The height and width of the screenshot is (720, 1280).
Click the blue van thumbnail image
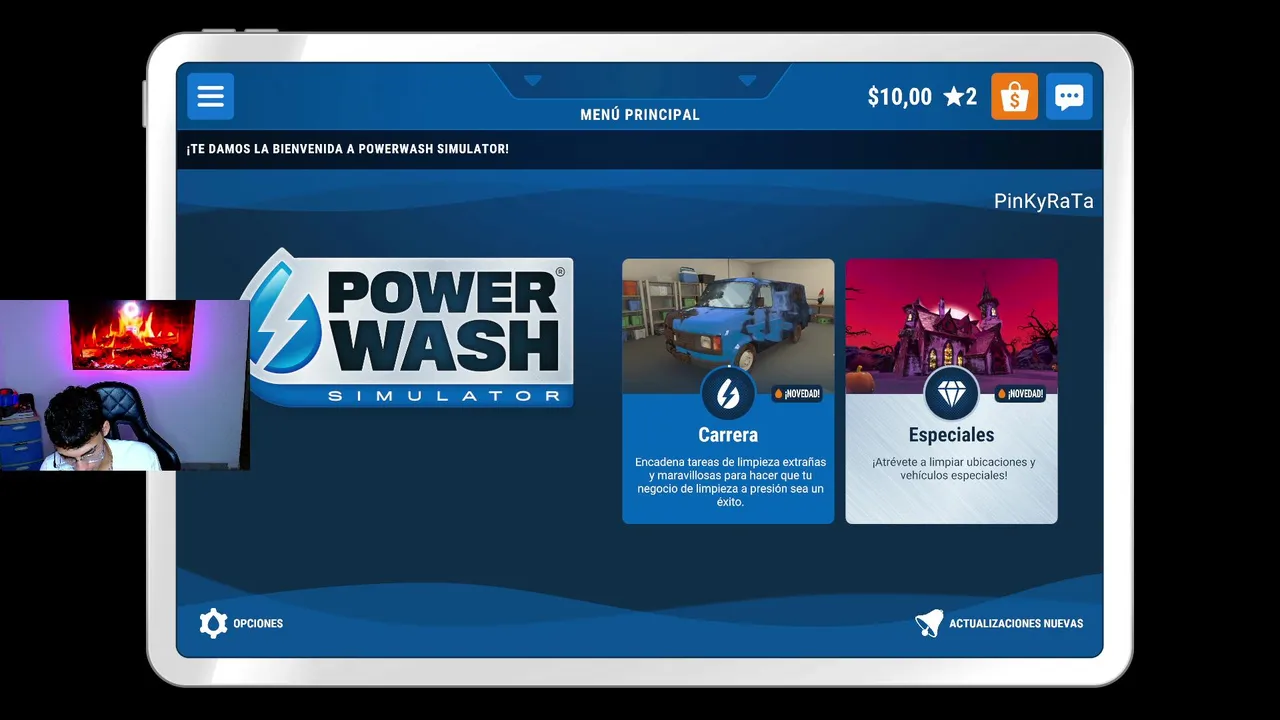(728, 326)
